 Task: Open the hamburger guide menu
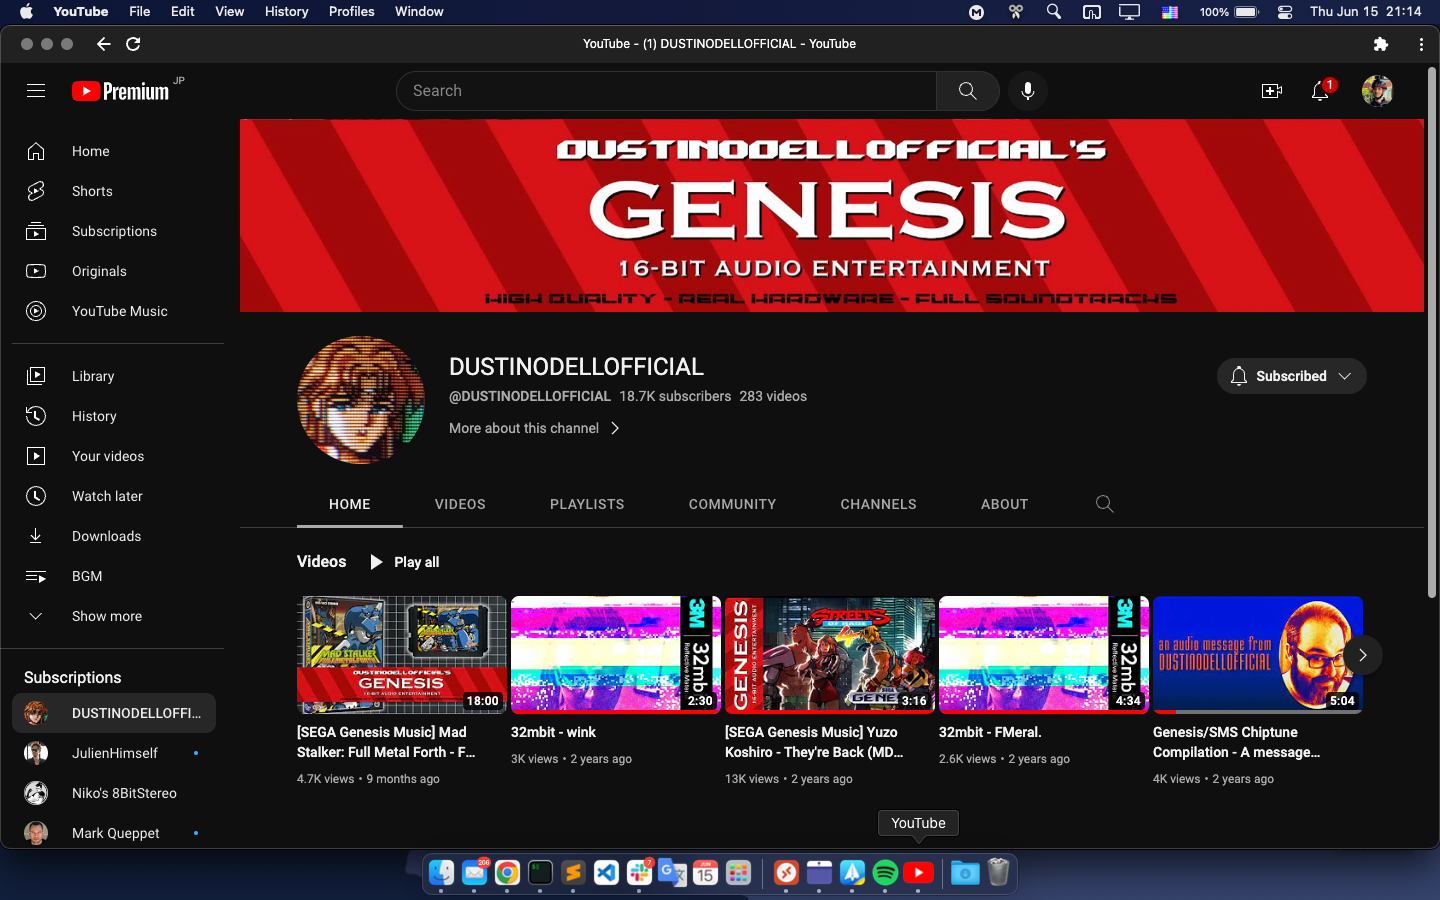coord(36,91)
